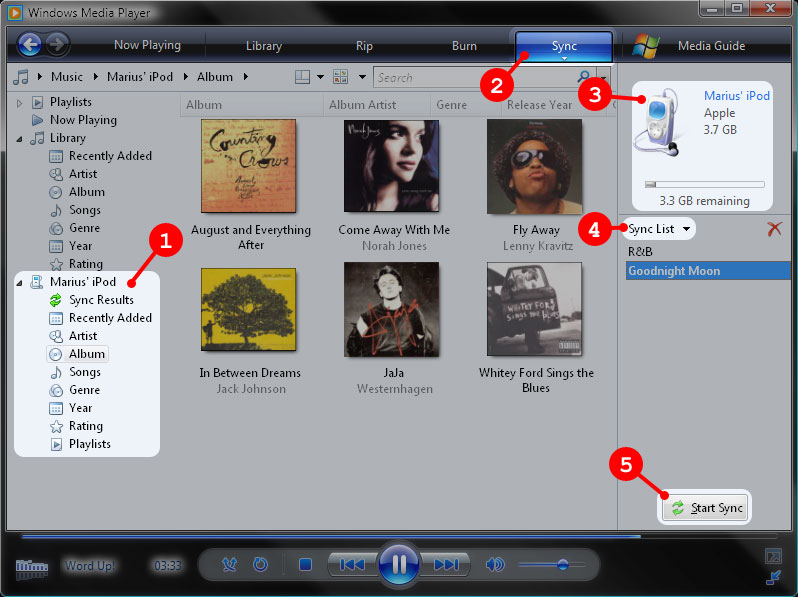The height and width of the screenshot is (597, 798).
Task: Select Rating under Library
Action: (86, 264)
